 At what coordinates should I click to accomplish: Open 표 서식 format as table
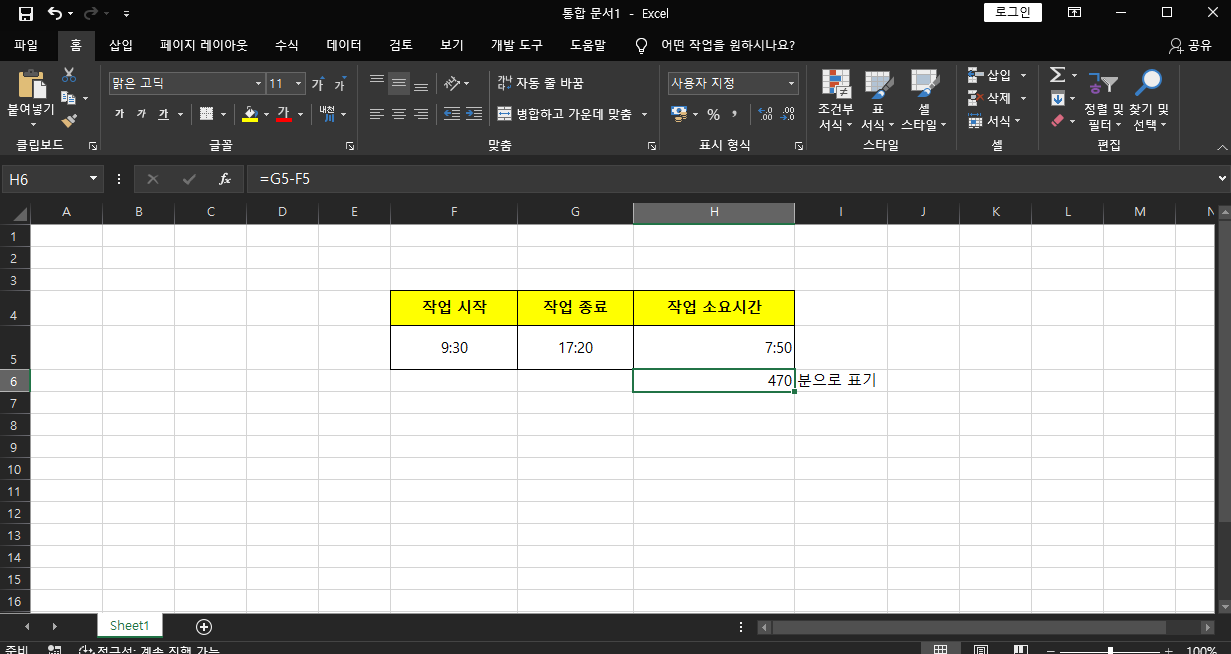[x=878, y=101]
